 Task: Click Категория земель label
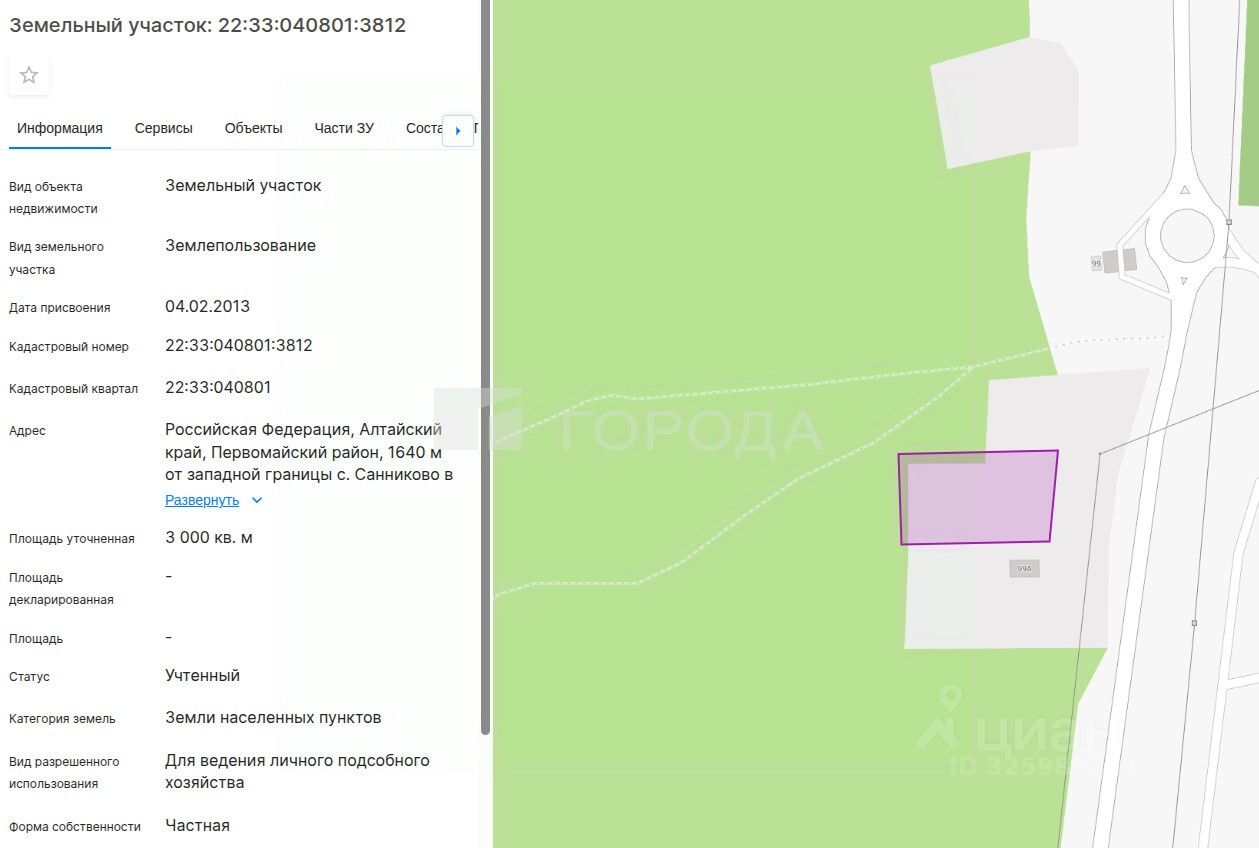[62, 719]
